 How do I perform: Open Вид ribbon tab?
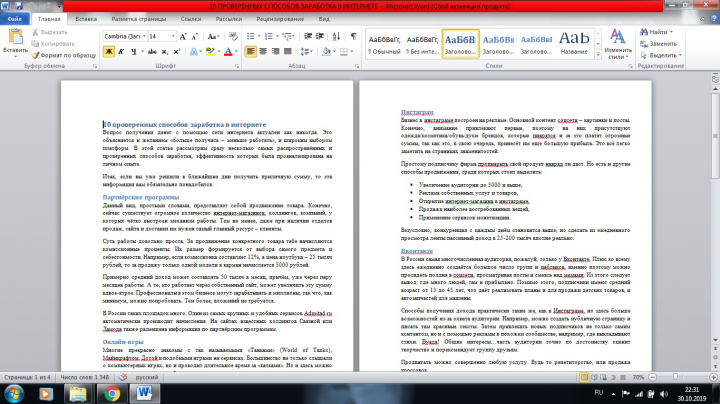324,19
